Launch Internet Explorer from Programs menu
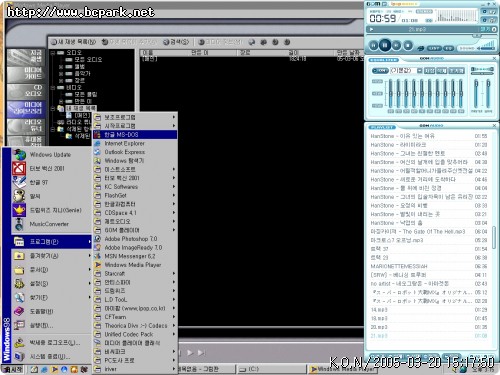Image resolution: width=500 pixels, height=375 pixels. pos(135,143)
